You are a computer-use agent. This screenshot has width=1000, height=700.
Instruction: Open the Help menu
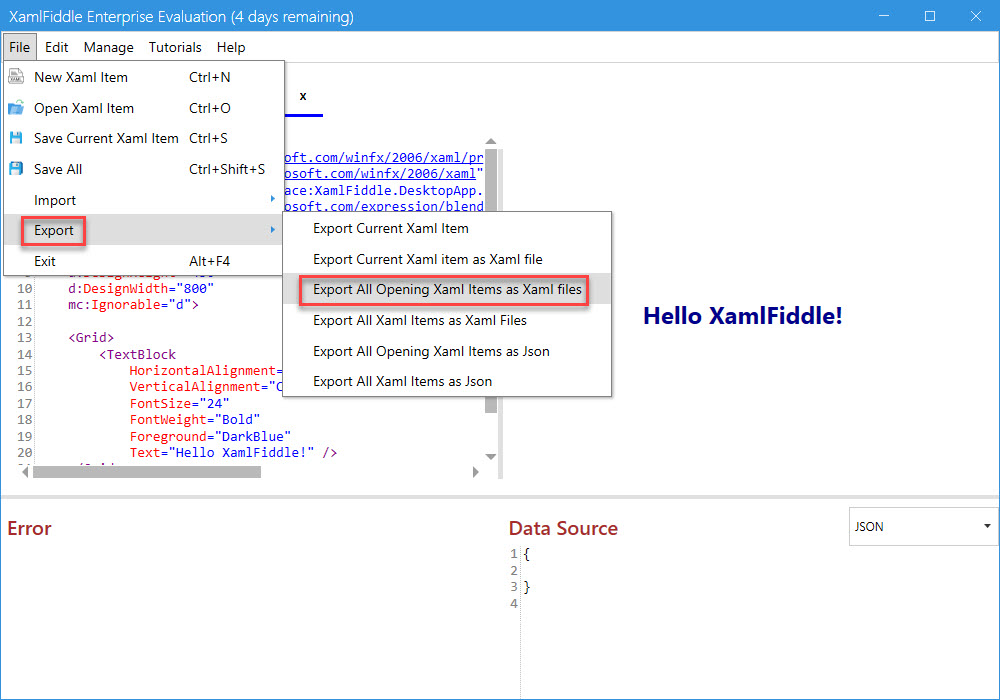click(x=231, y=47)
